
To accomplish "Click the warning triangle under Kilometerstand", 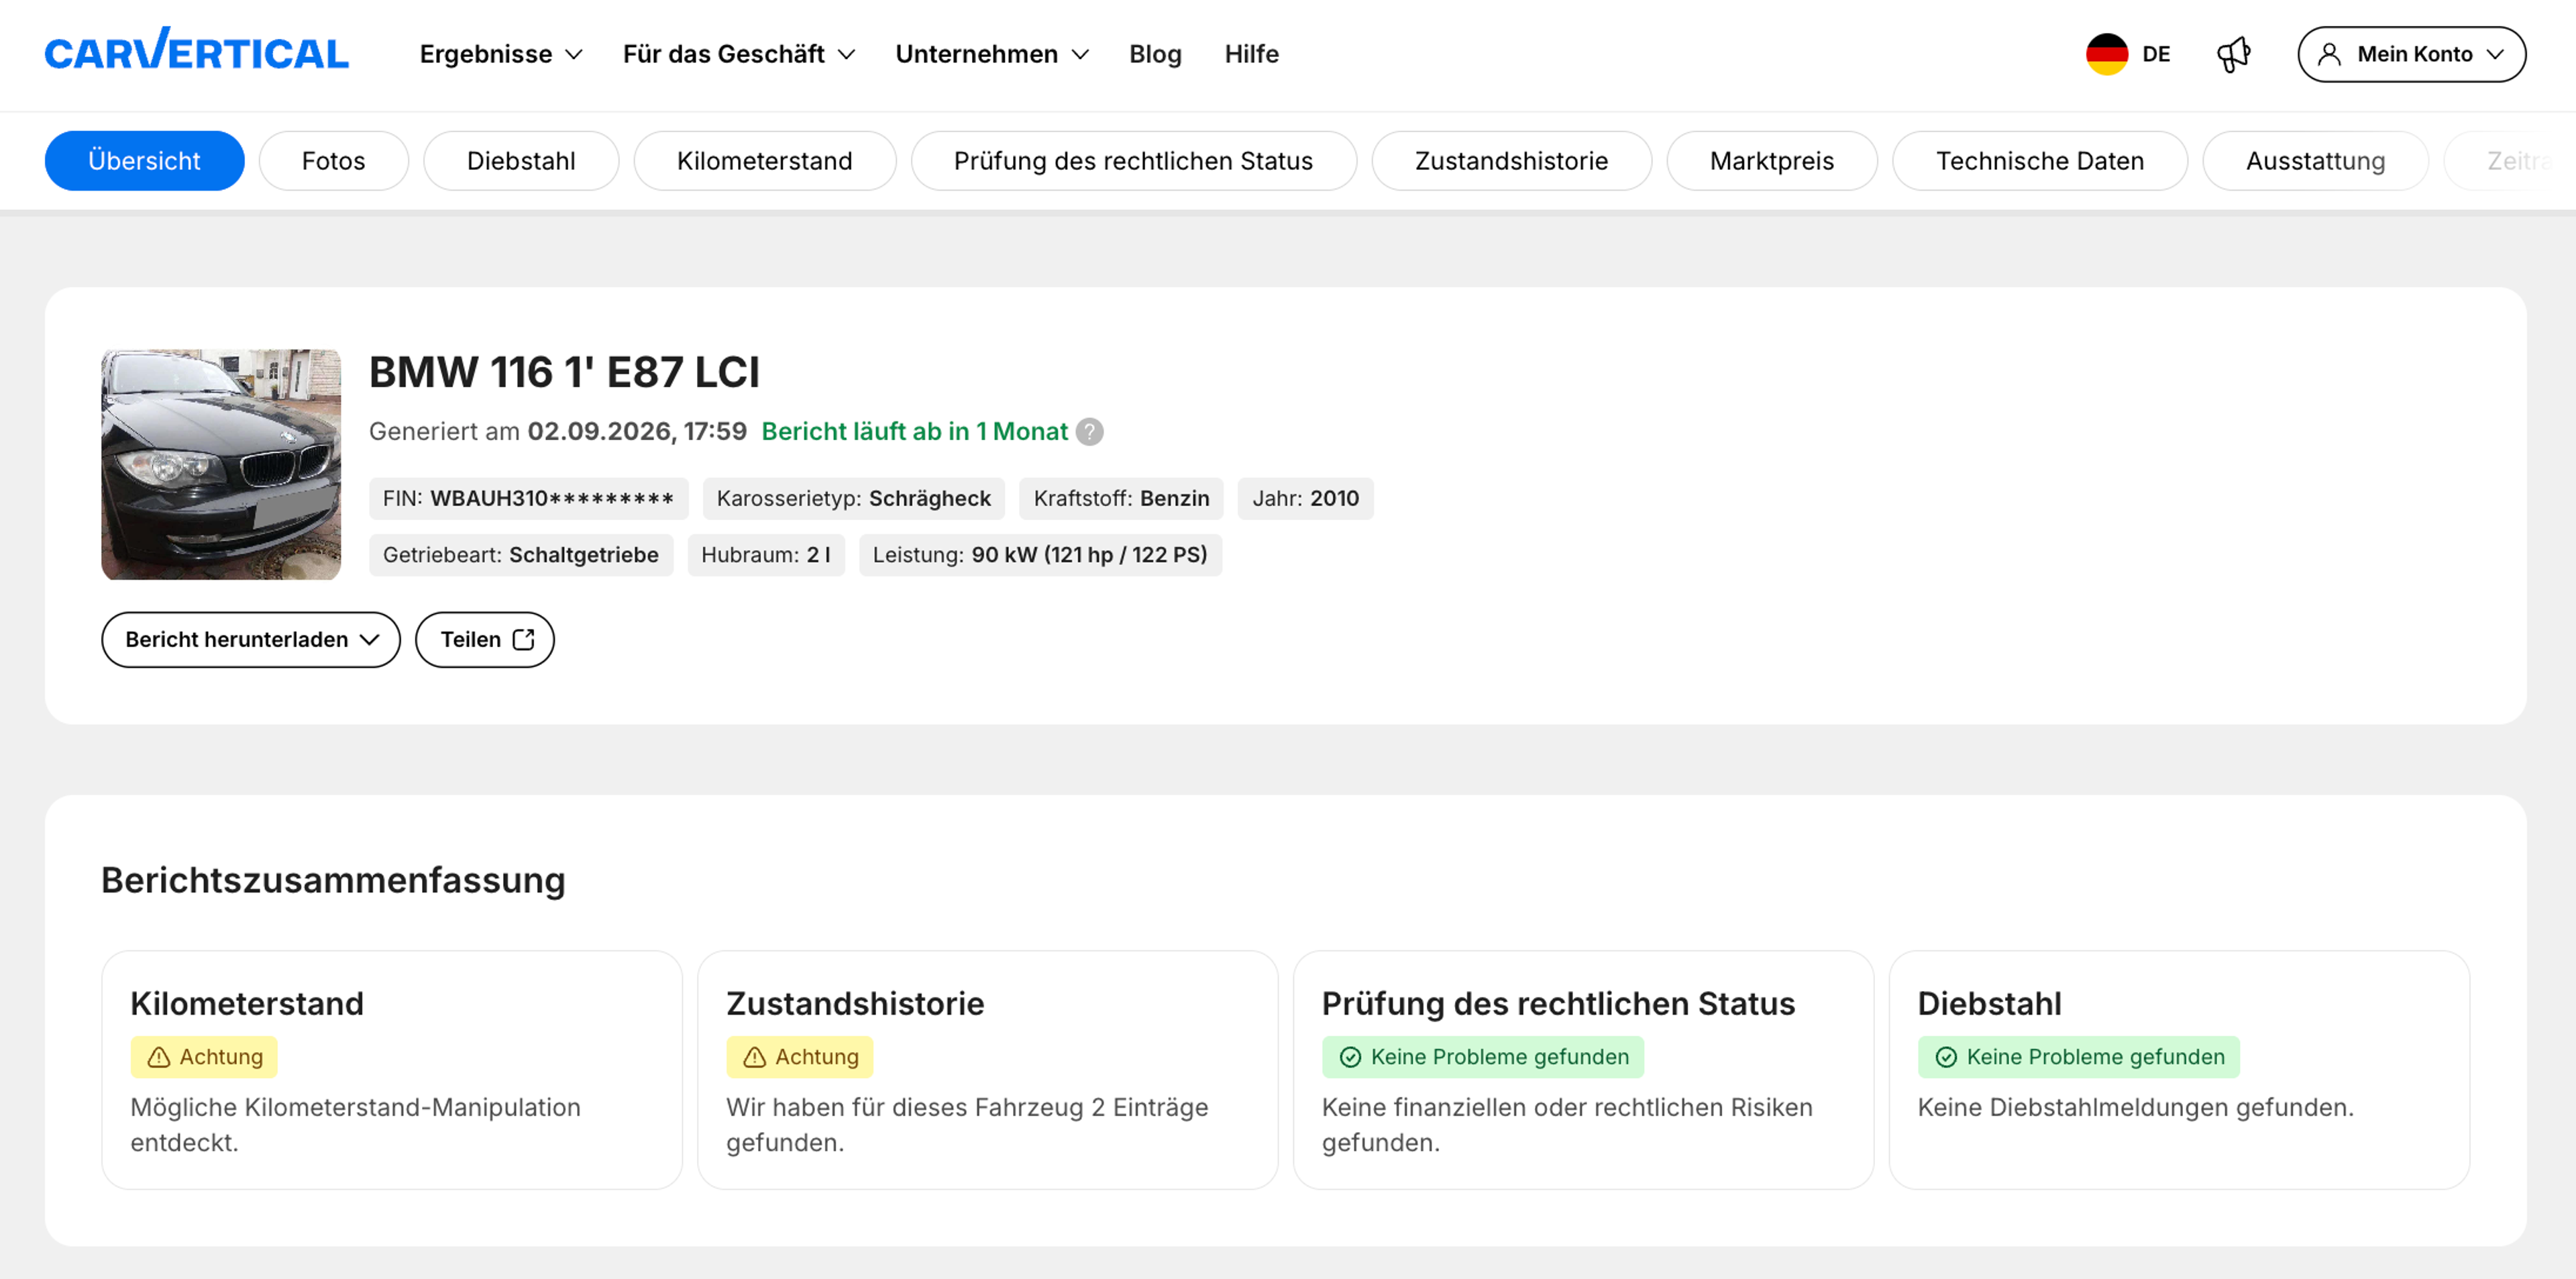I will tap(158, 1057).
